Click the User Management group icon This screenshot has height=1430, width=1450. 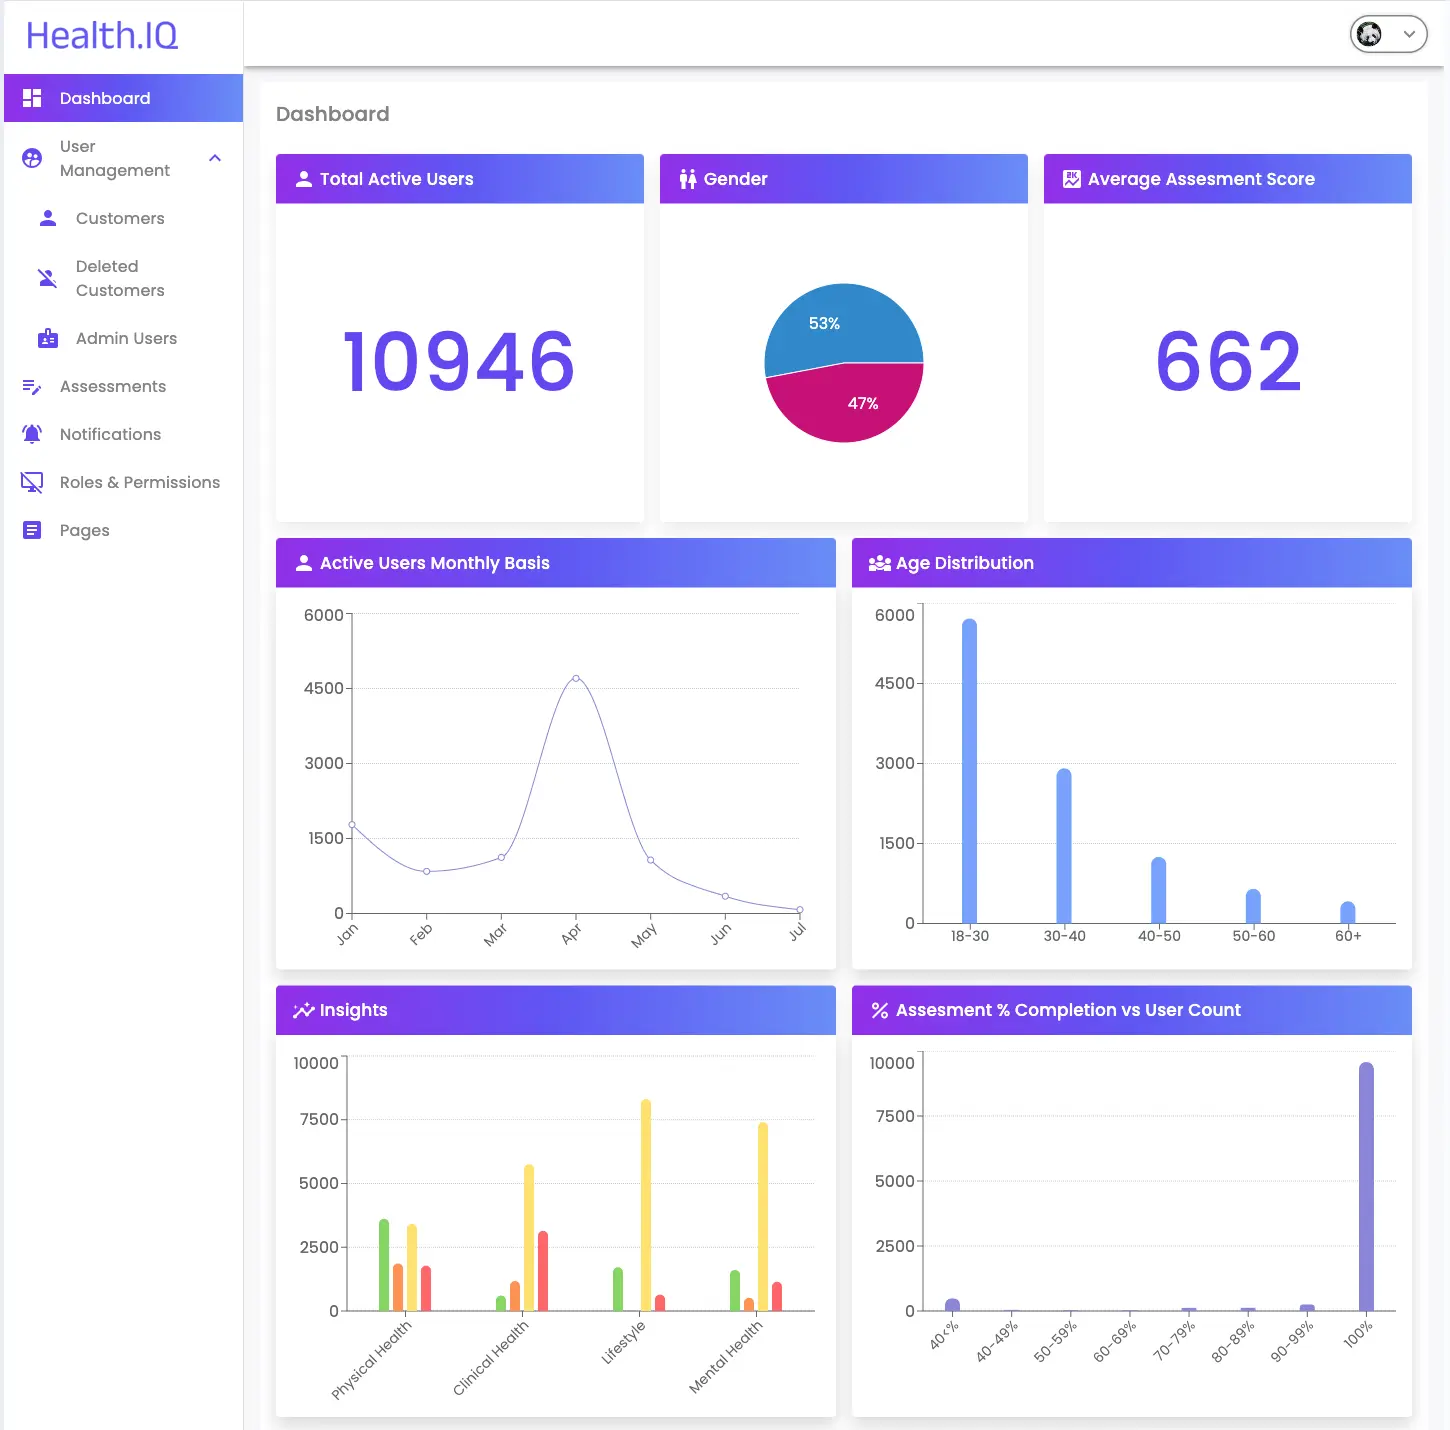(x=32, y=158)
